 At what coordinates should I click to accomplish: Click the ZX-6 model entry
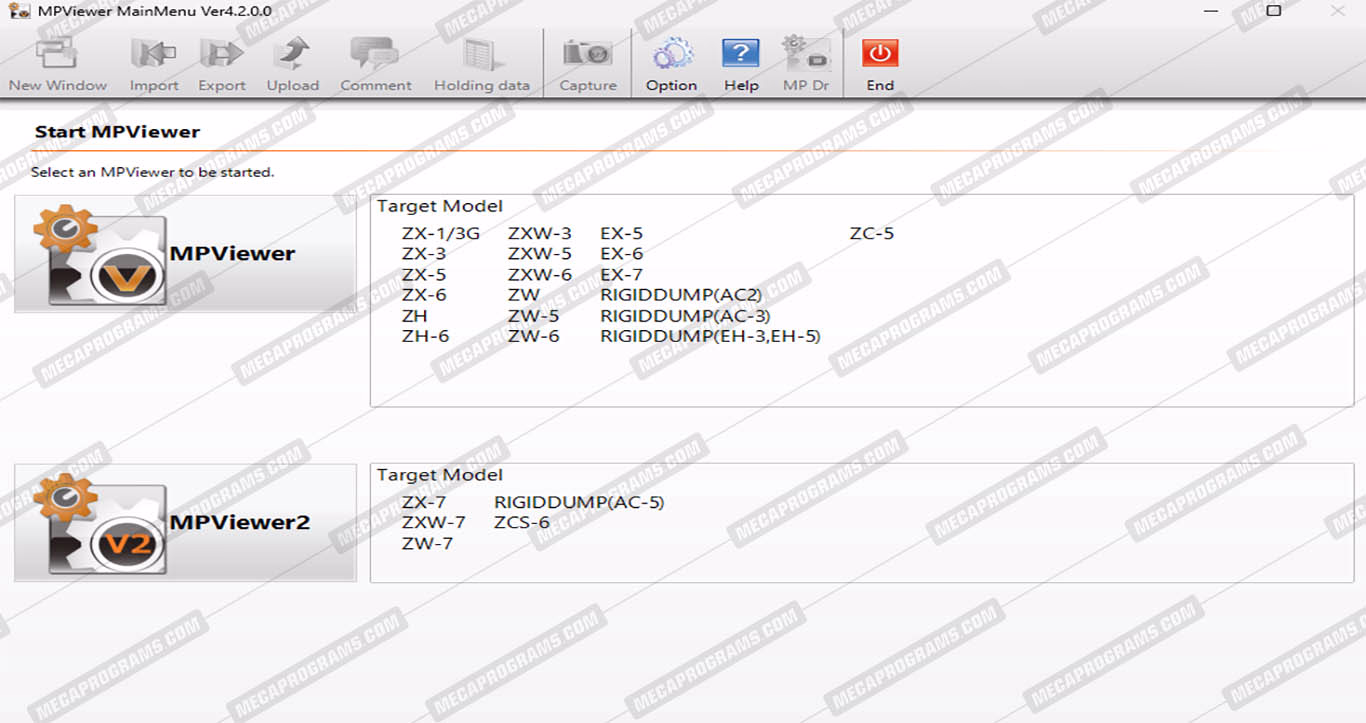click(424, 295)
